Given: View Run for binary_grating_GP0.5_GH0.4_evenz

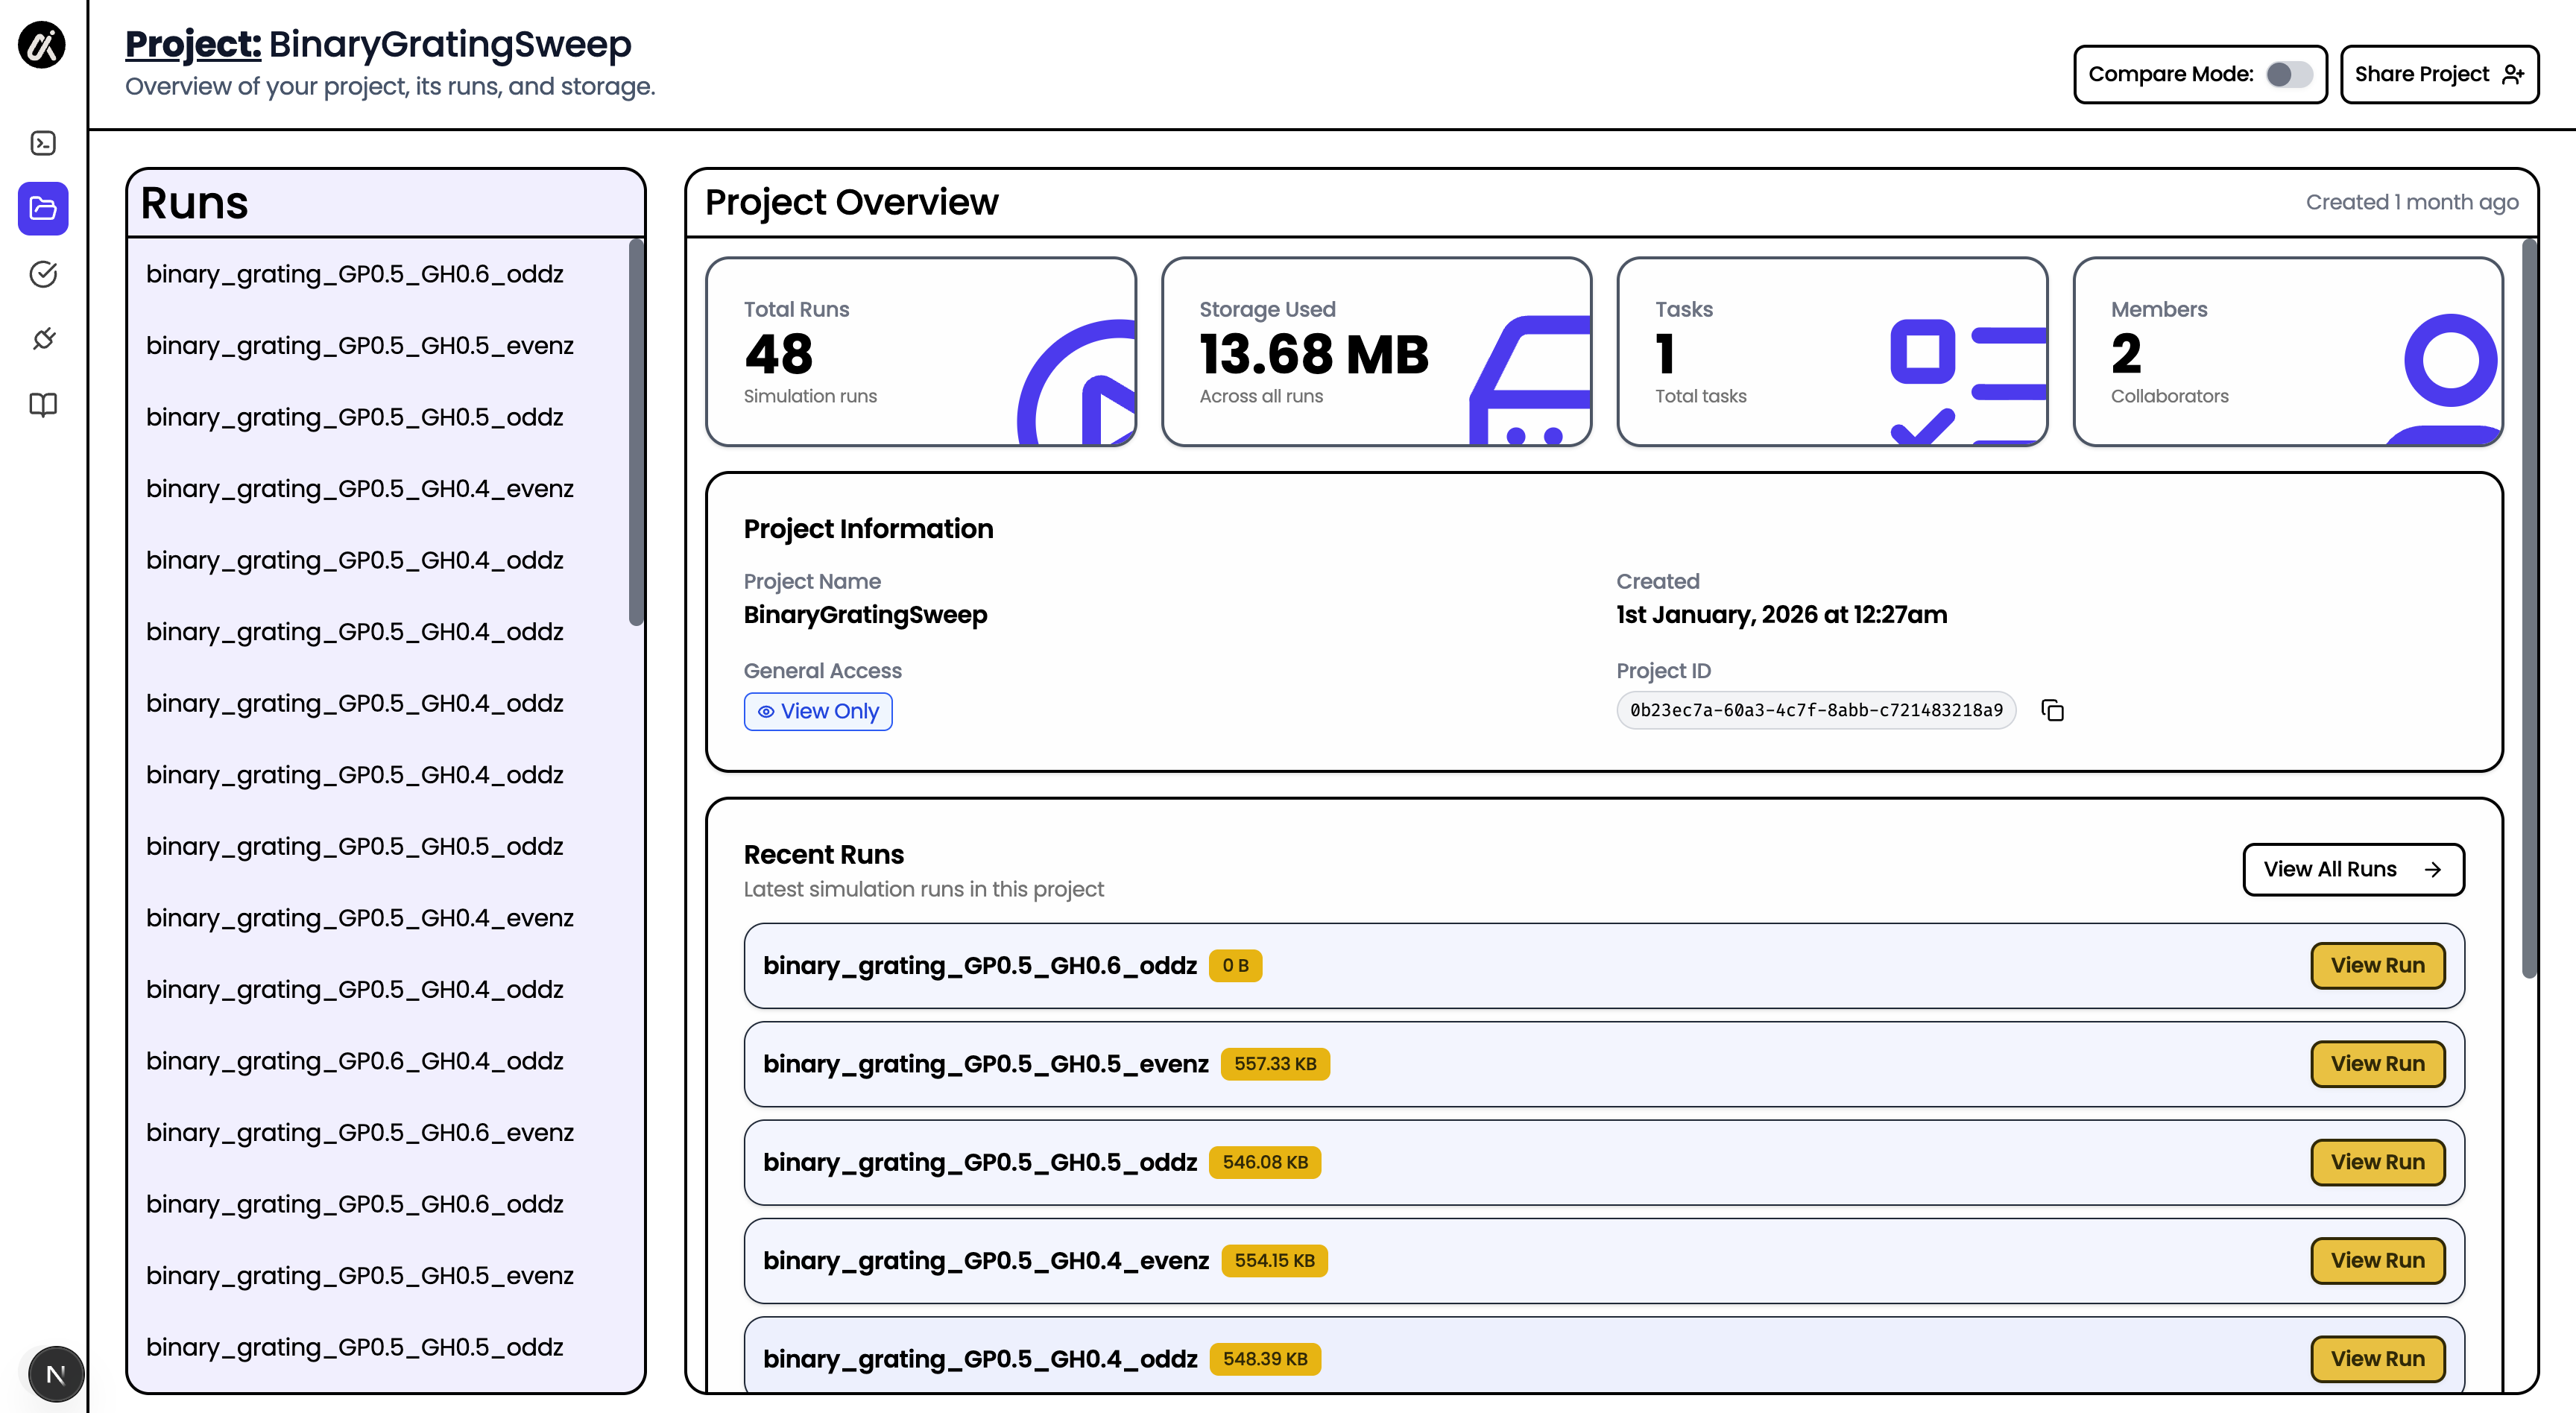Looking at the screenshot, I should point(2377,1260).
